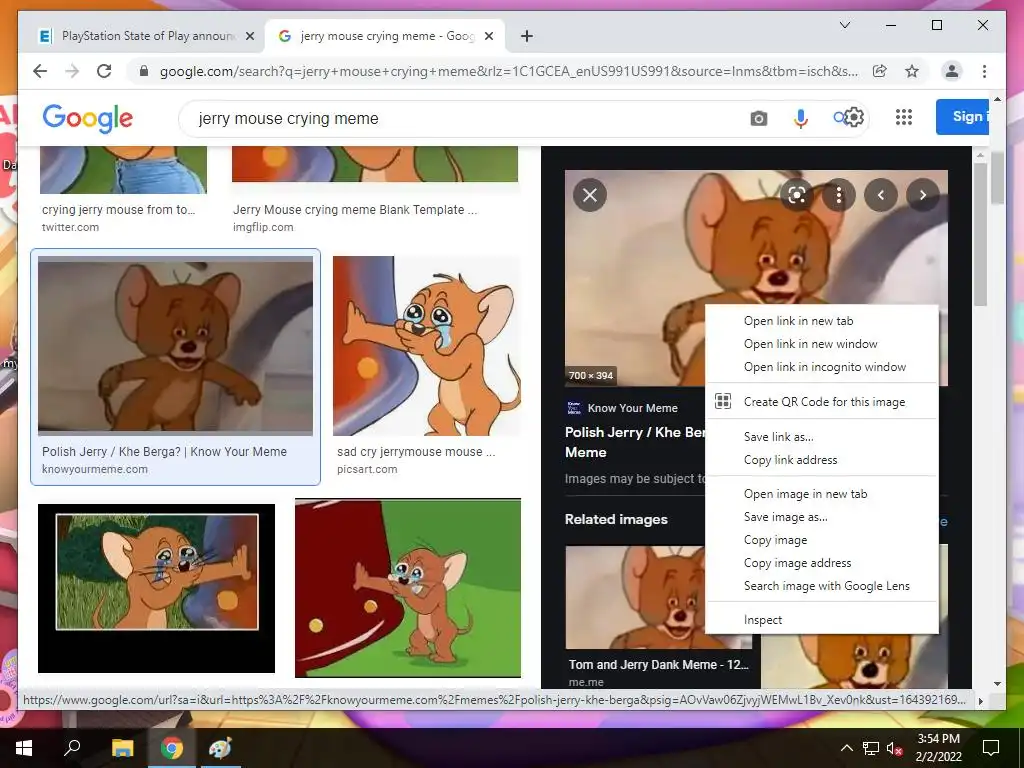1024x768 pixels.
Task: Reload the current page
Action: (x=104, y=71)
